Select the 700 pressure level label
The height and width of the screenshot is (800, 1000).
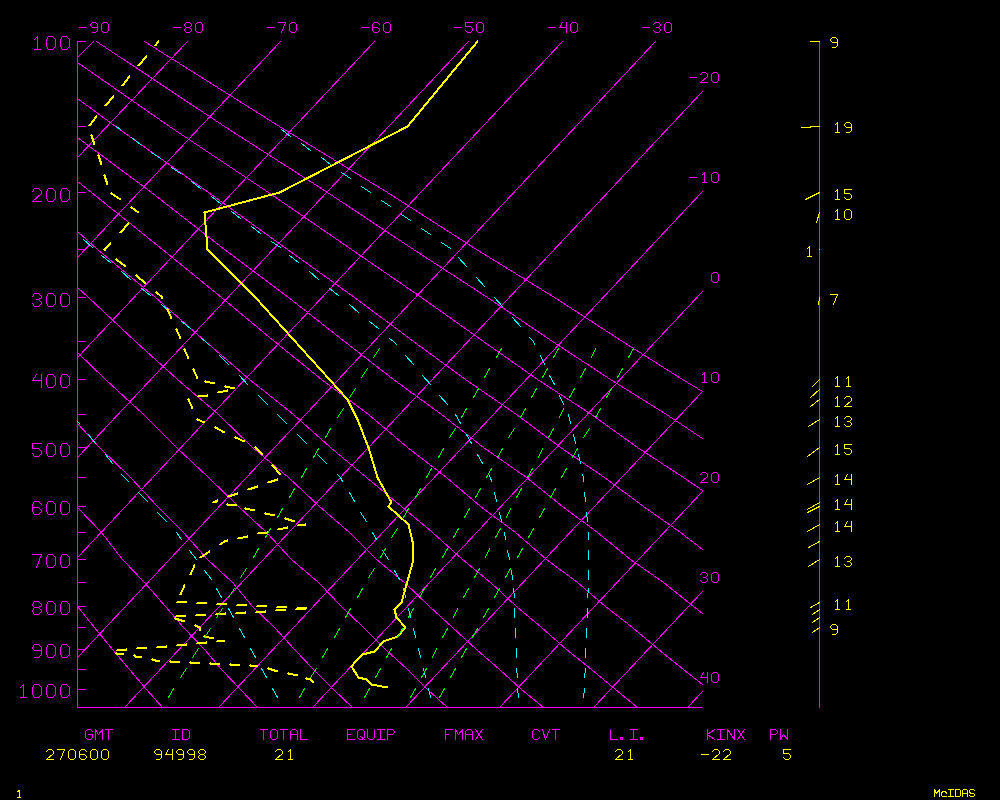[50, 560]
